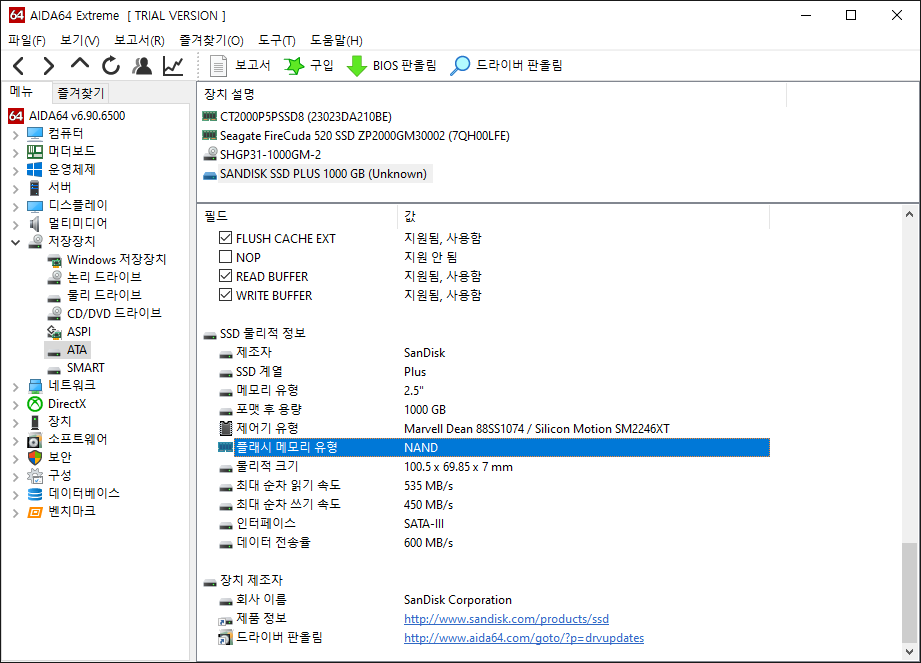The width and height of the screenshot is (921, 663).
Task: Switch to the 메뉴 tab in sidebar
Action: [21, 92]
